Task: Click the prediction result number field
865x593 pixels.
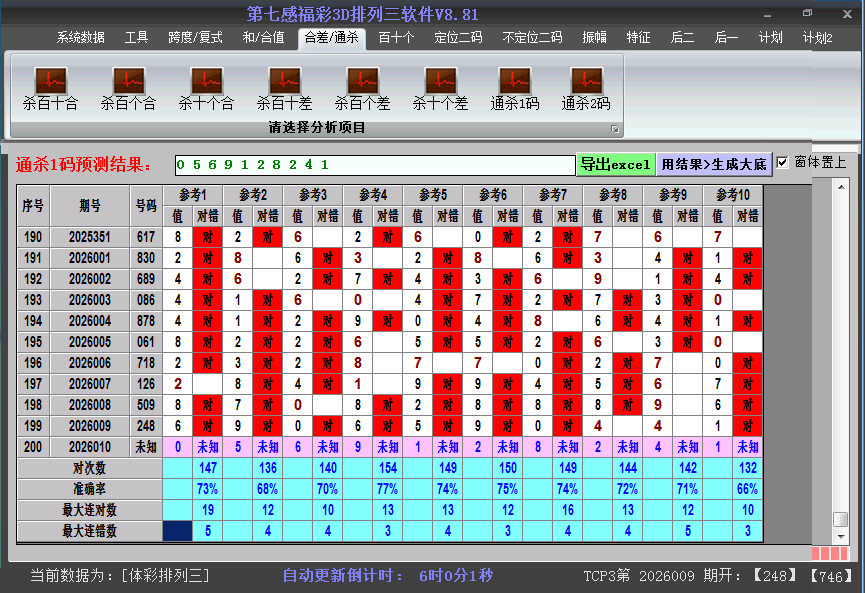Action: (373, 164)
